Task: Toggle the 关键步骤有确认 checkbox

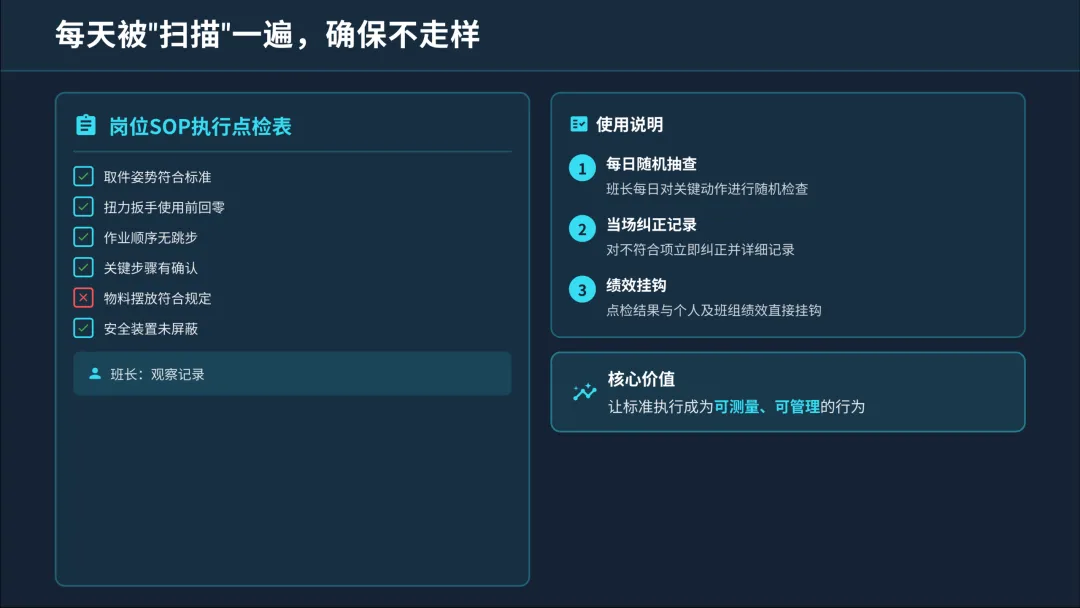Action: [83, 267]
